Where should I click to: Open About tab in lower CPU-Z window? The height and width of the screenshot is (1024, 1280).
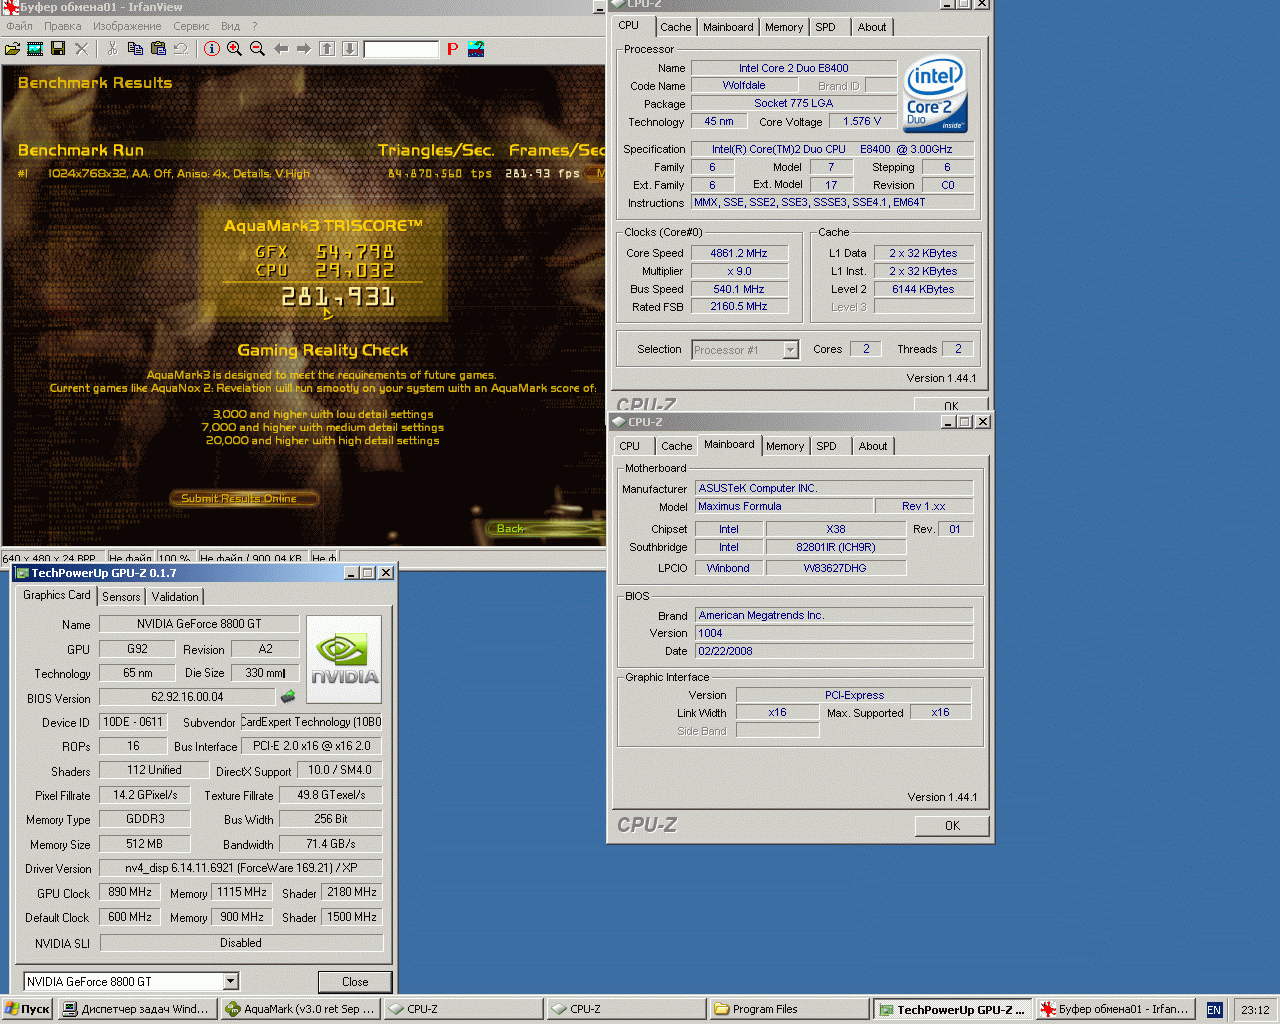(x=873, y=446)
